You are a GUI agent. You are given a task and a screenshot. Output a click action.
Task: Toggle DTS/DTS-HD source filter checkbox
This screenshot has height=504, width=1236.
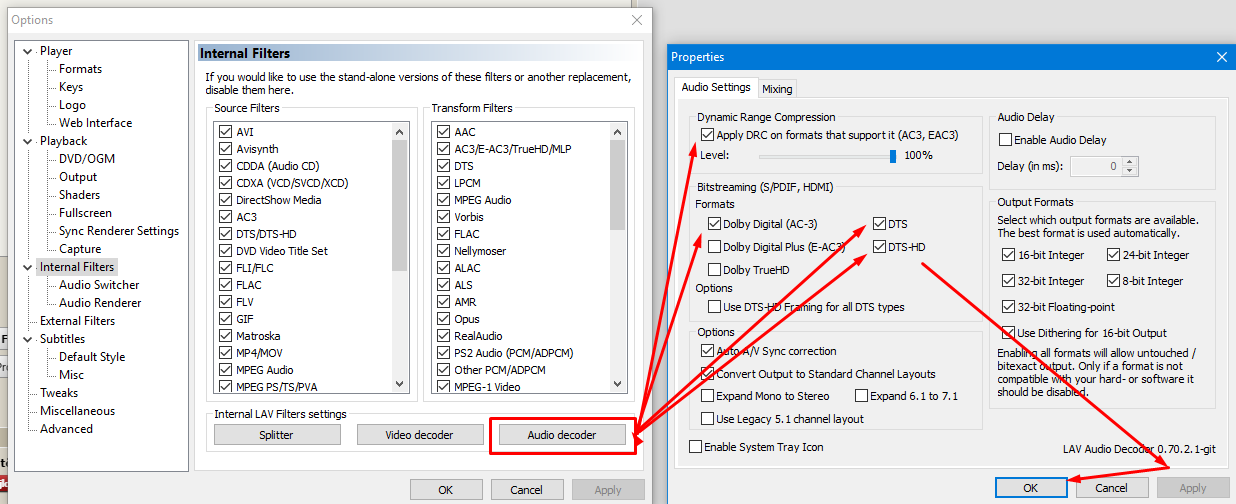(x=225, y=234)
